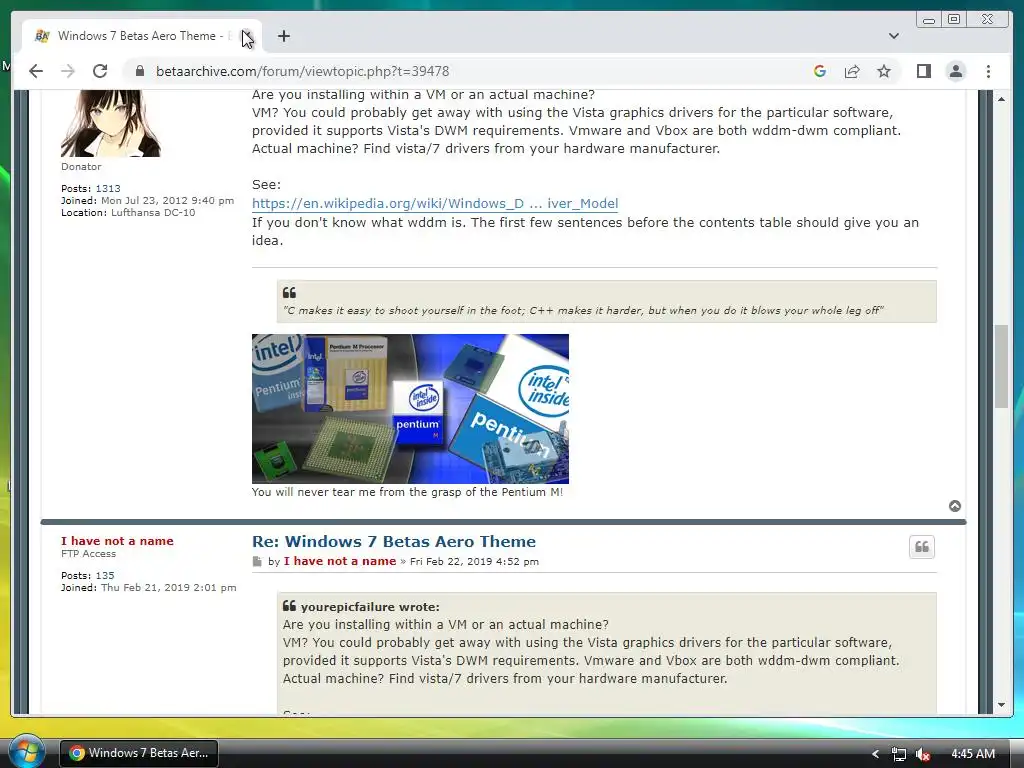
Task: Click the FTP Access rank label
Action: point(88,554)
